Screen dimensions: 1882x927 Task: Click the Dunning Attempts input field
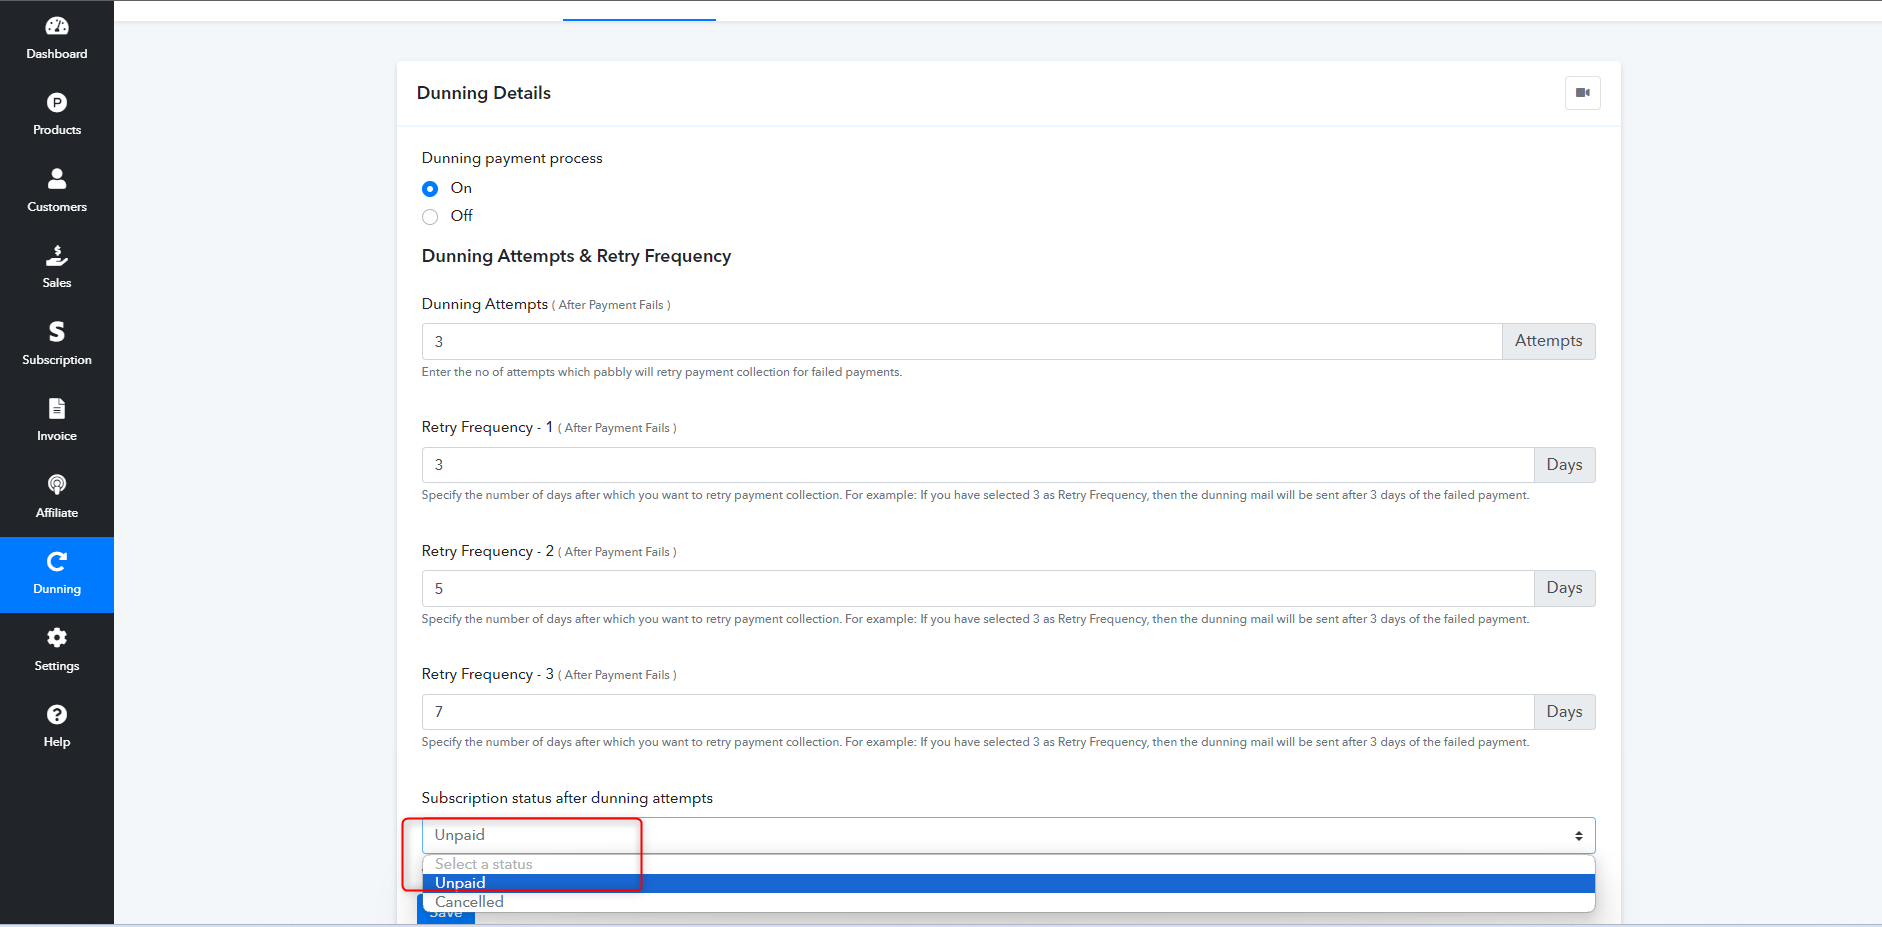[962, 341]
